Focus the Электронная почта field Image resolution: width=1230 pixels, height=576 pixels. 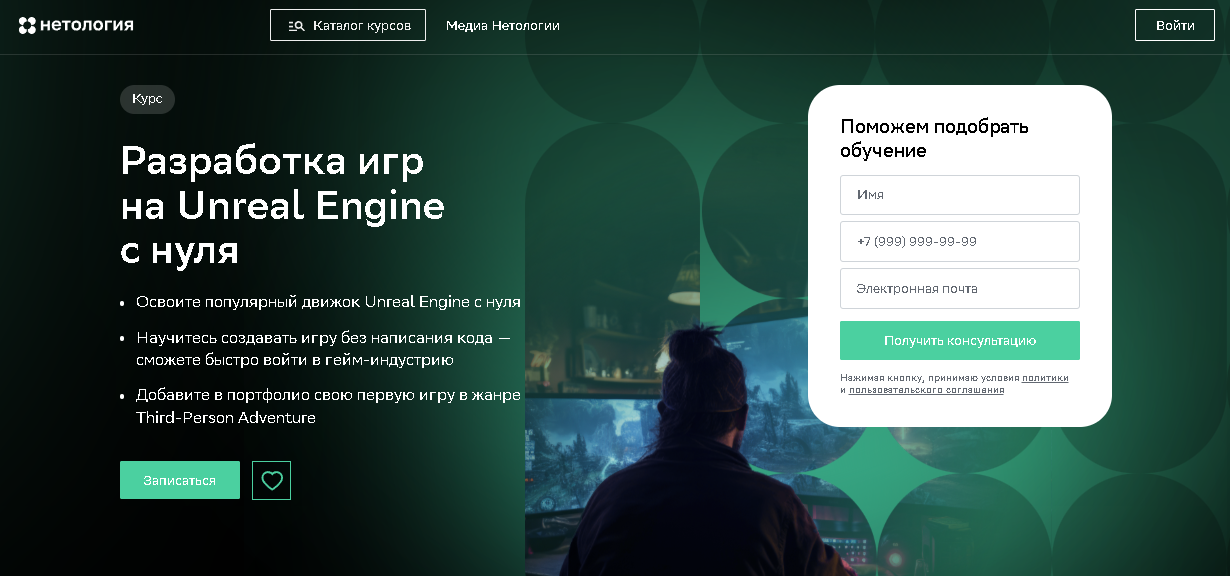pyautogui.click(x=960, y=288)
